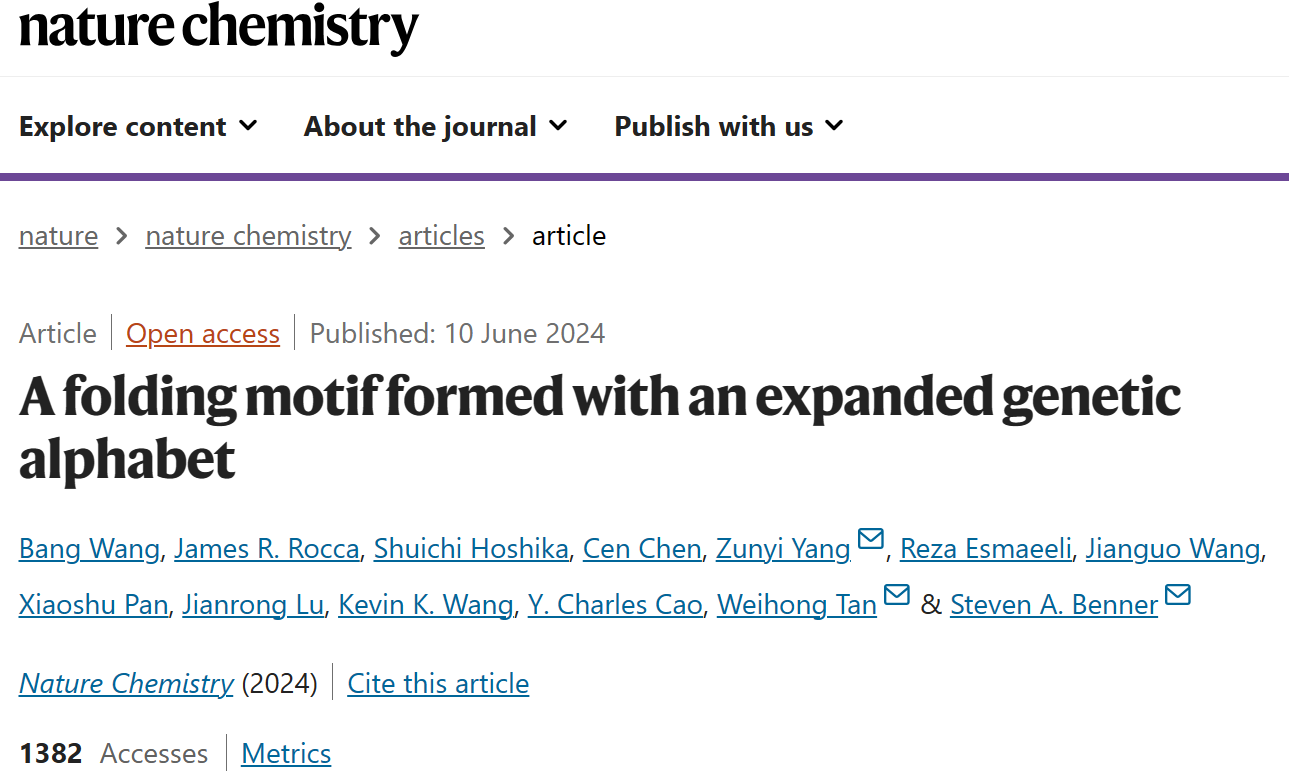Click the mail icon after Steven A. Benner

1178,595
